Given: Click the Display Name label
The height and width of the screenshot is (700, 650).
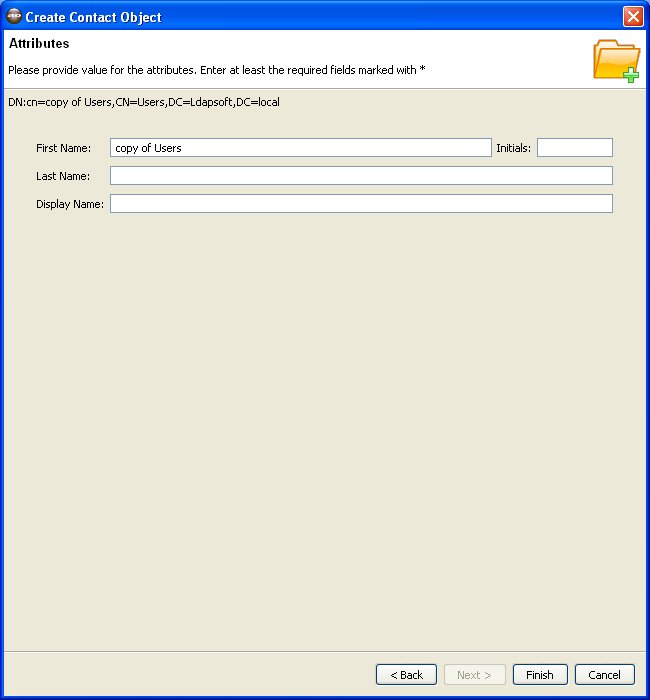Looking at the screenshot, I should tap(70, 204).
